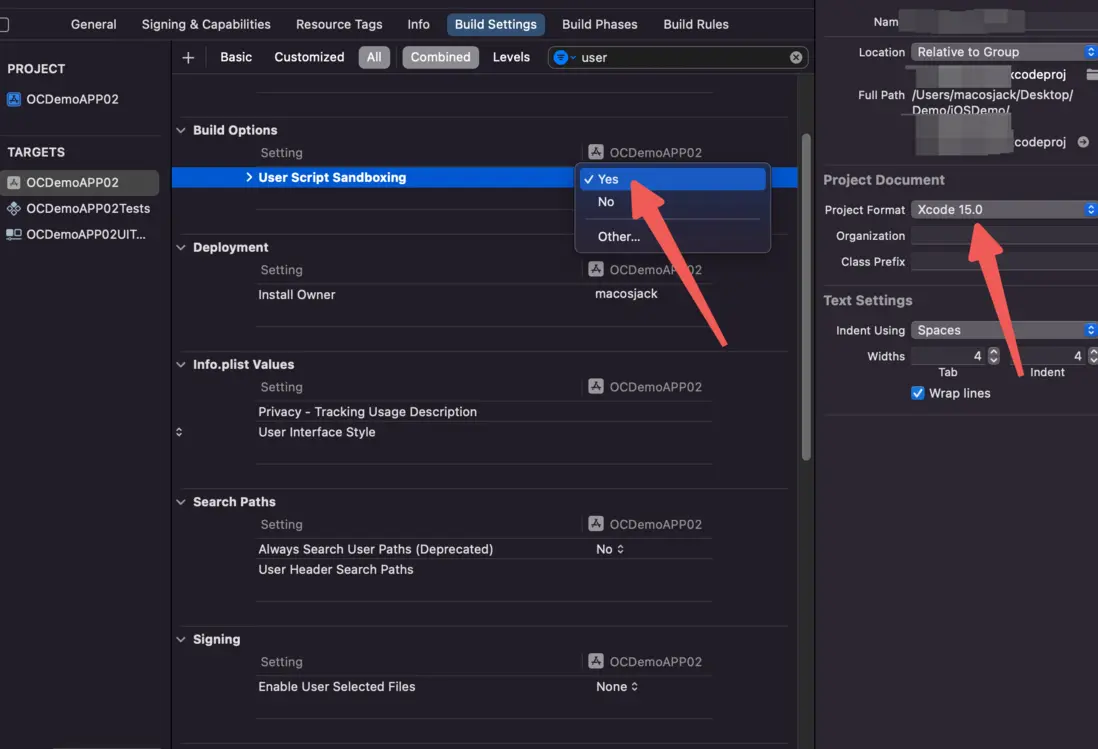The width and height of the screenshot is (1098, 749).
Task: Increment the Tab width stepper
Action: pos(993,352)
